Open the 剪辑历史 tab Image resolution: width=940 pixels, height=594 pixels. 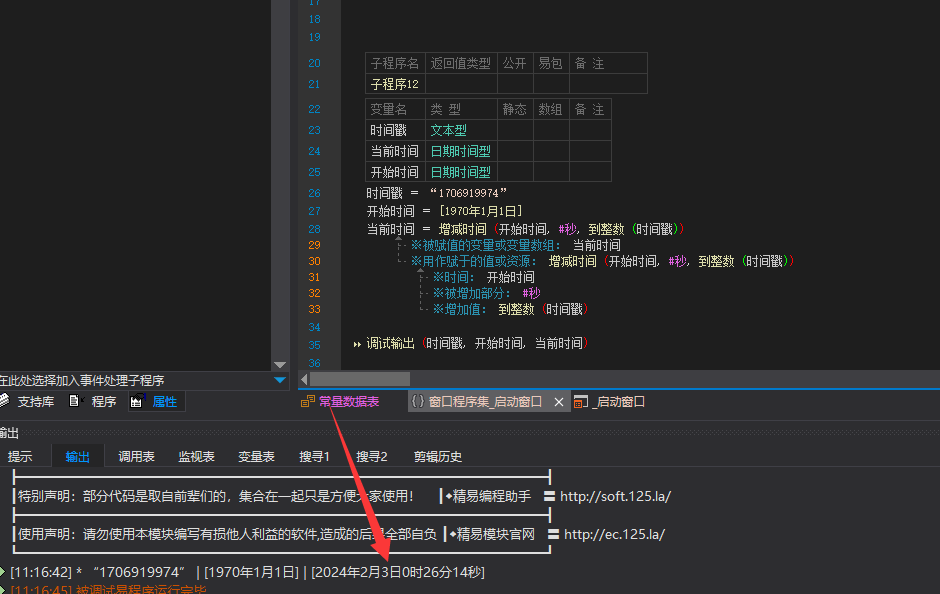[438, 457]
